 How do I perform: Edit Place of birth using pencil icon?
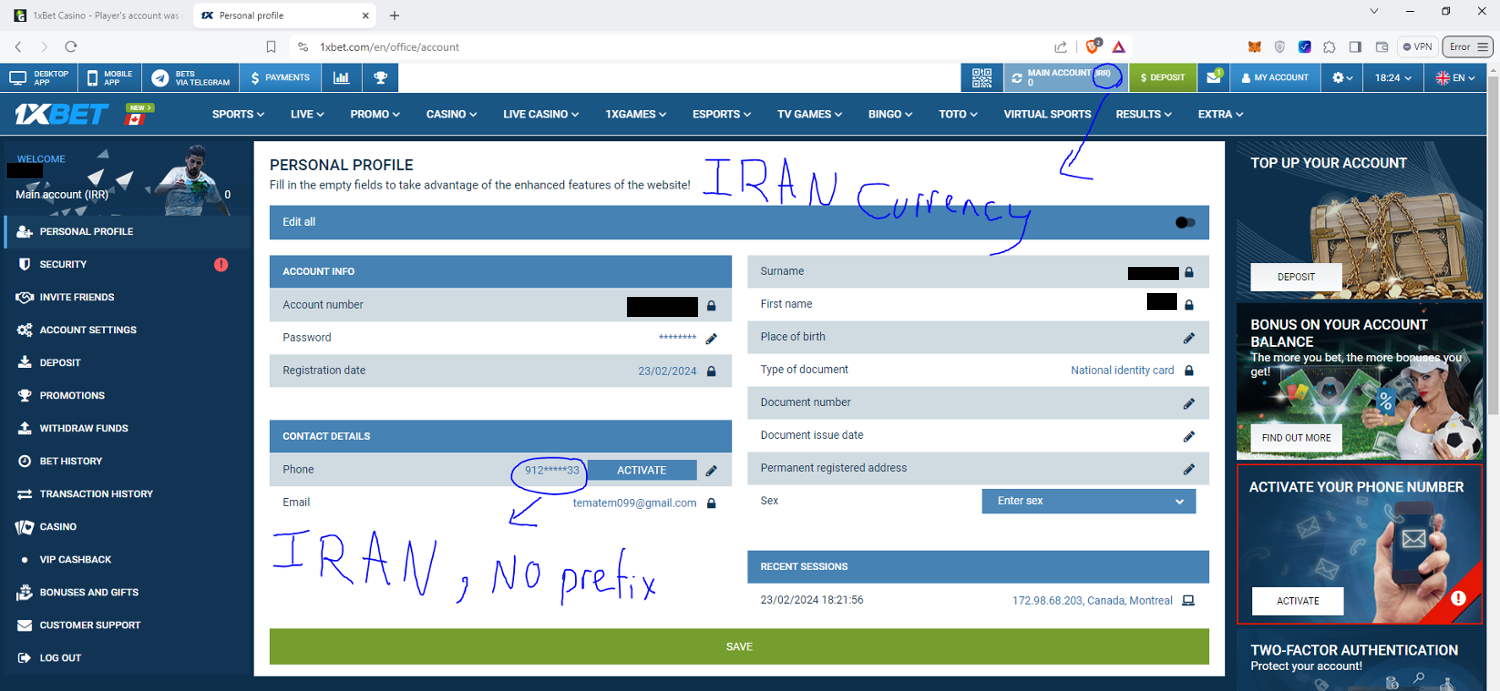[1188, 337]
